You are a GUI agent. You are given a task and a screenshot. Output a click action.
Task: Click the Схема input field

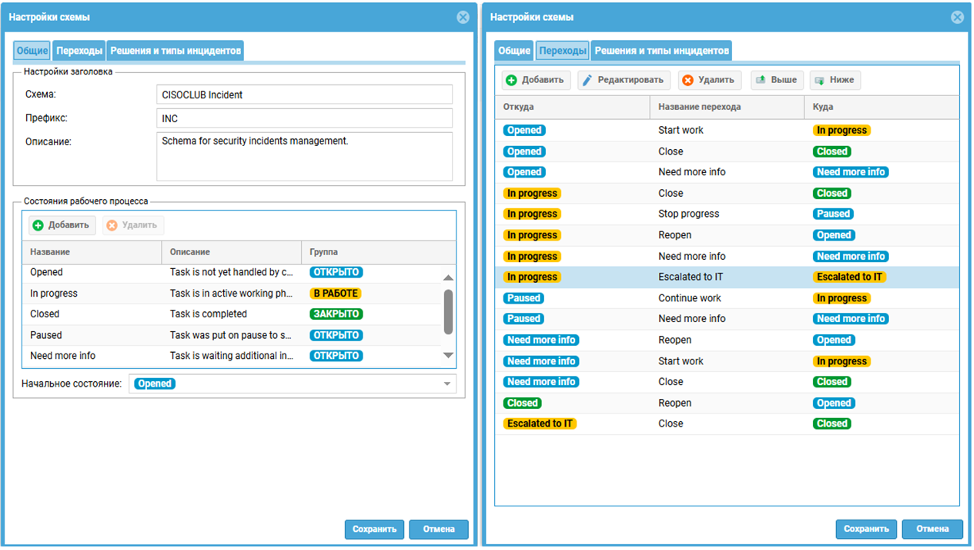pyautogui.click(x=305, y=95)
